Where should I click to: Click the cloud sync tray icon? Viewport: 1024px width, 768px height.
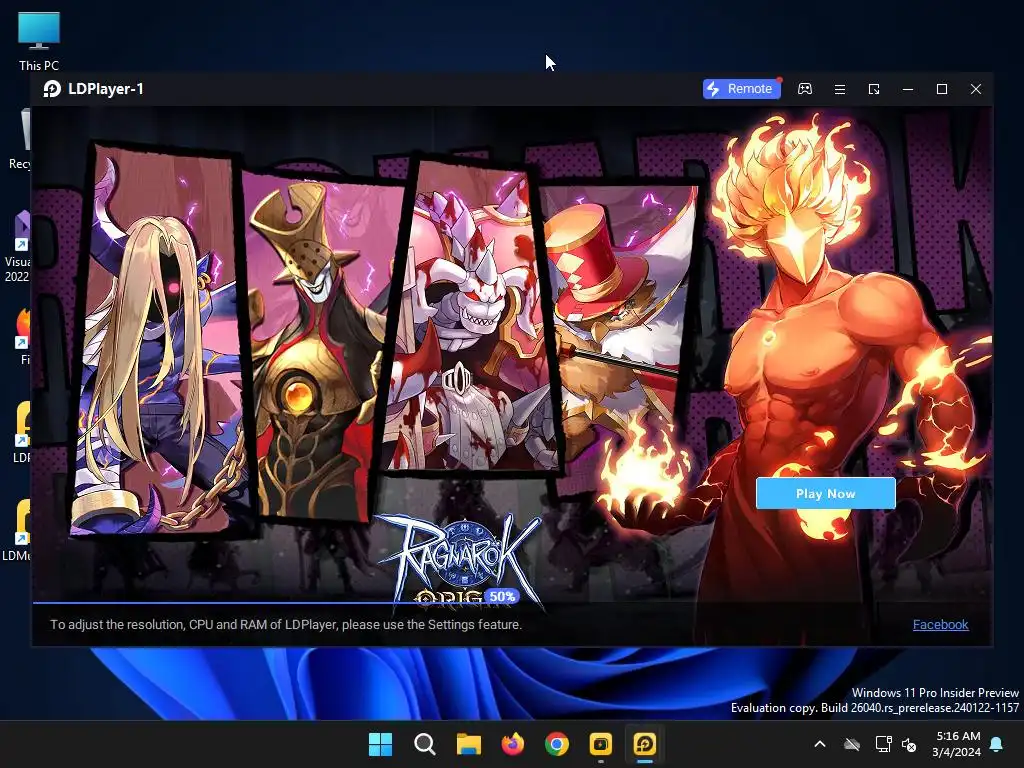pyautogui.click(x=852, y=744)
